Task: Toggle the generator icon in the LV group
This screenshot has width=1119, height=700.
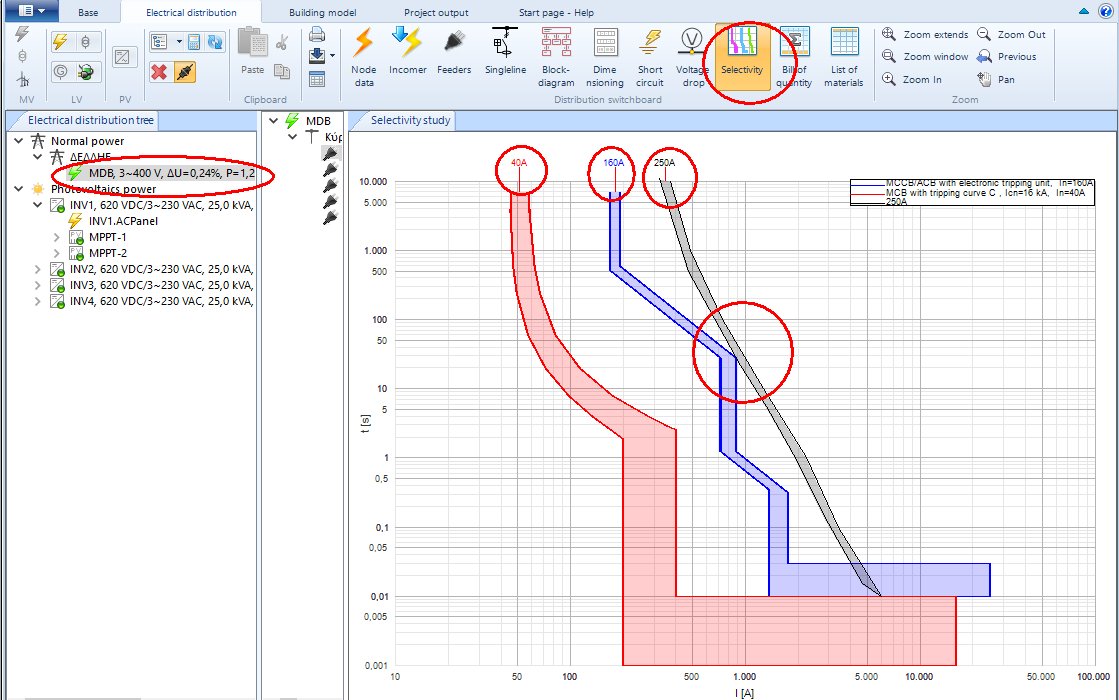Action: (60, 71)
